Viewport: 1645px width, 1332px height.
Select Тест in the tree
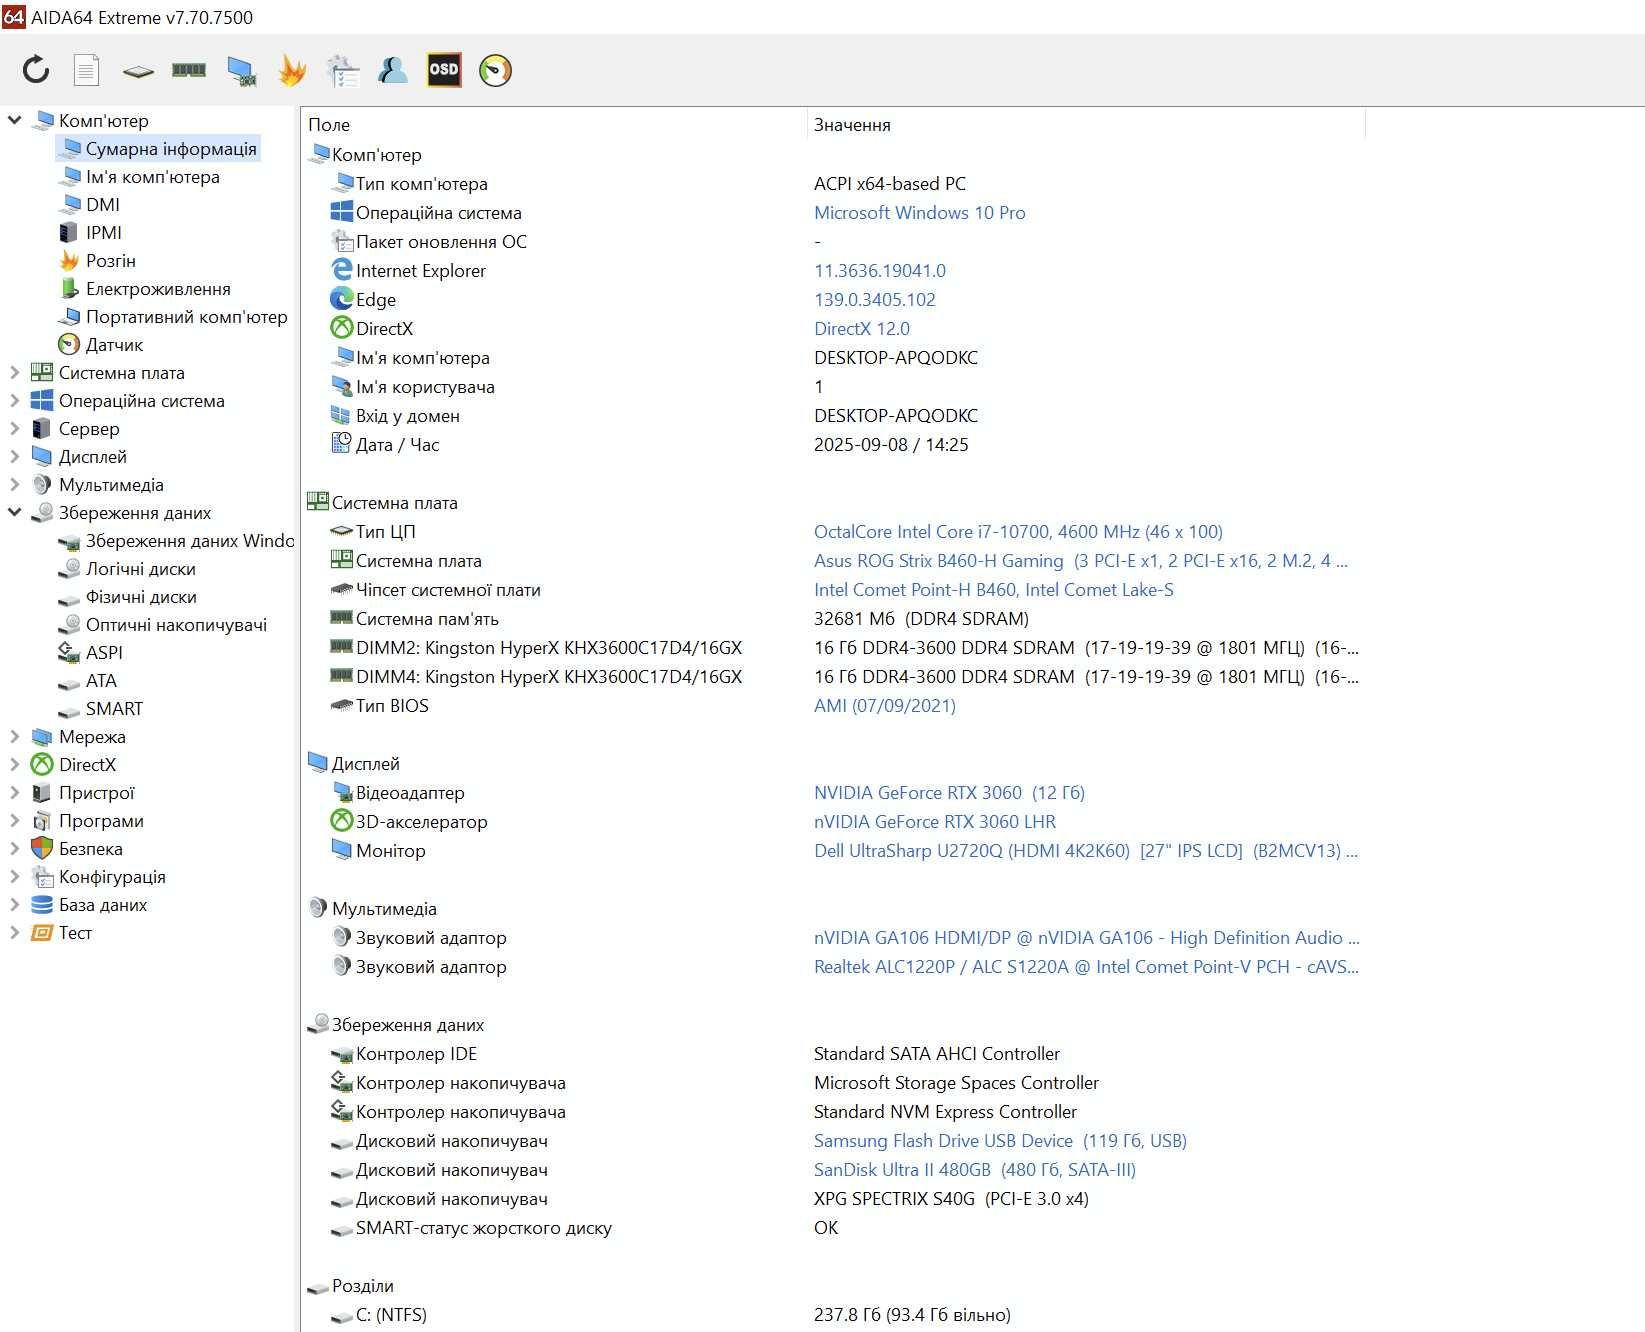[x=75, y=932]
